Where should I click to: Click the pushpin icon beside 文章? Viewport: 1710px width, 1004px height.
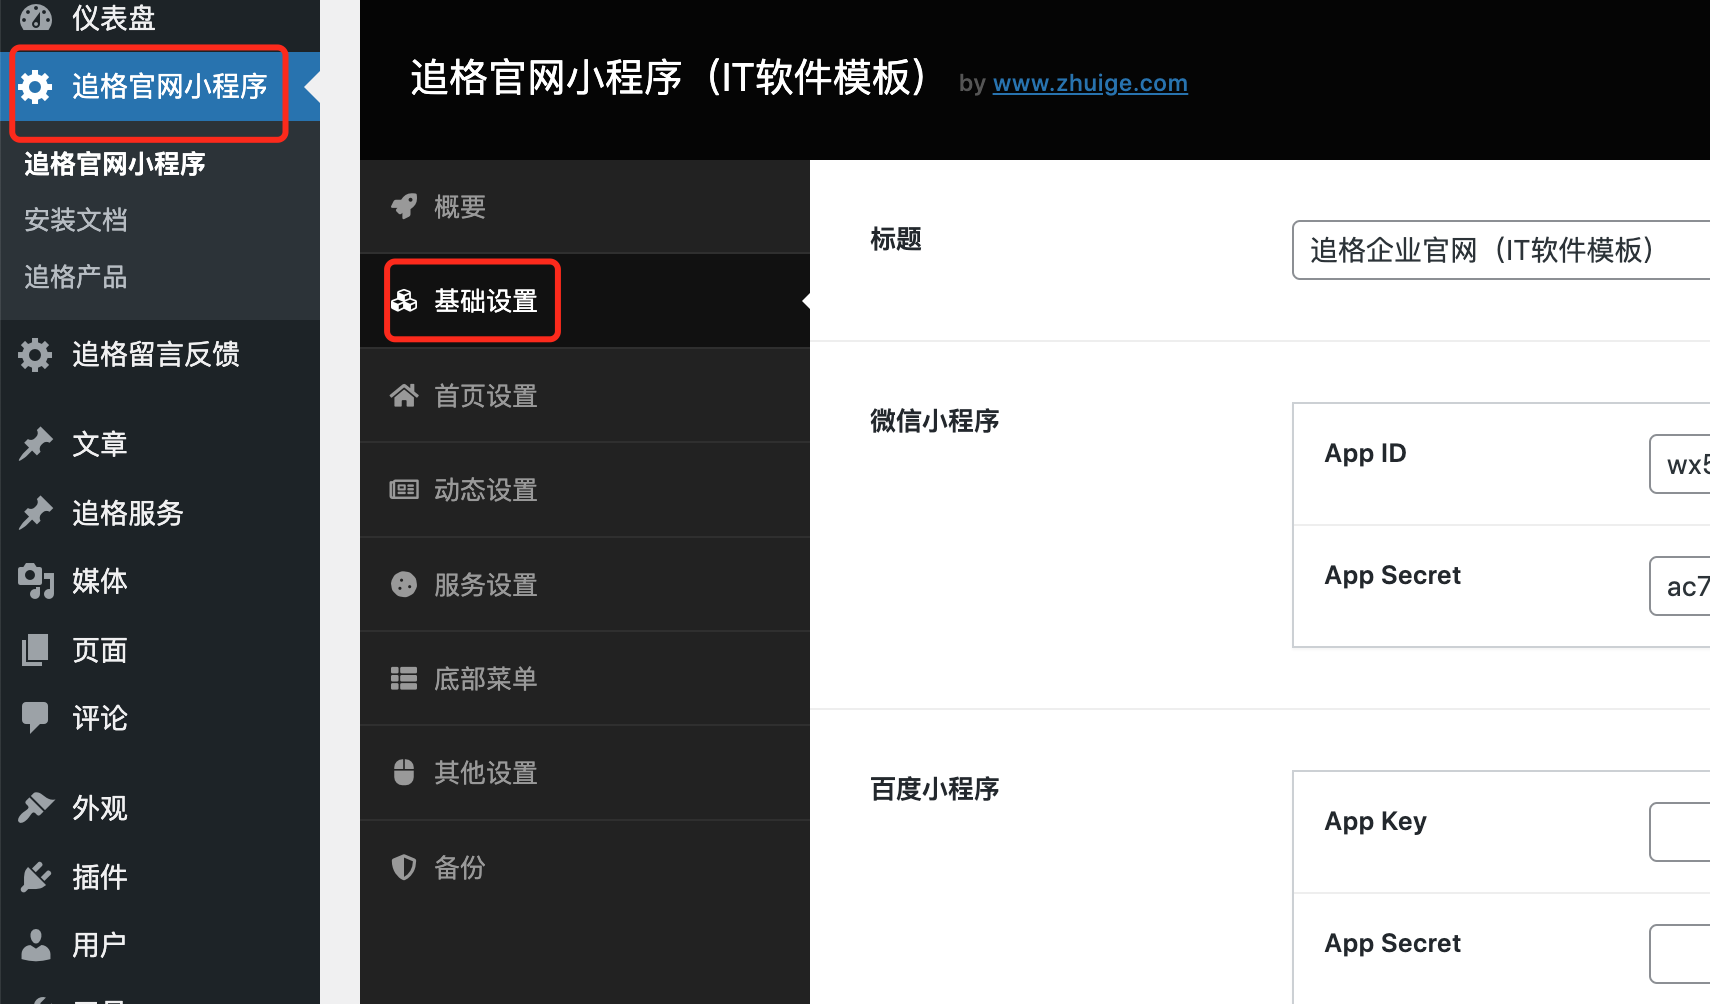point(35,443)
